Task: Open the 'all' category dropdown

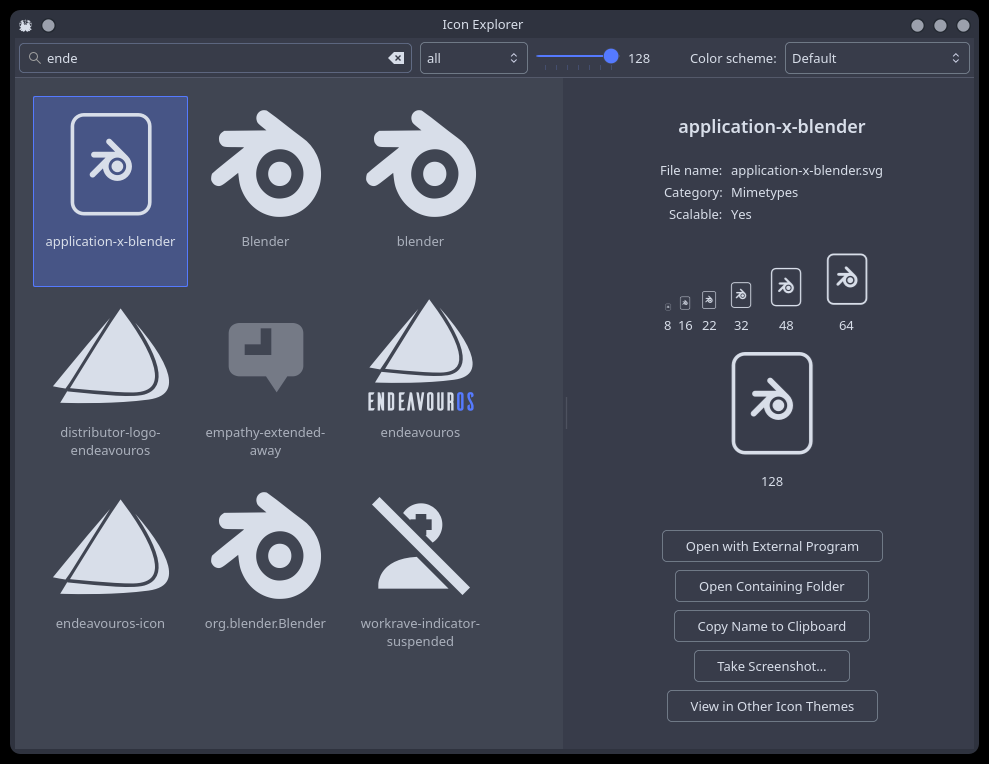Action: [x=474, y=58]
